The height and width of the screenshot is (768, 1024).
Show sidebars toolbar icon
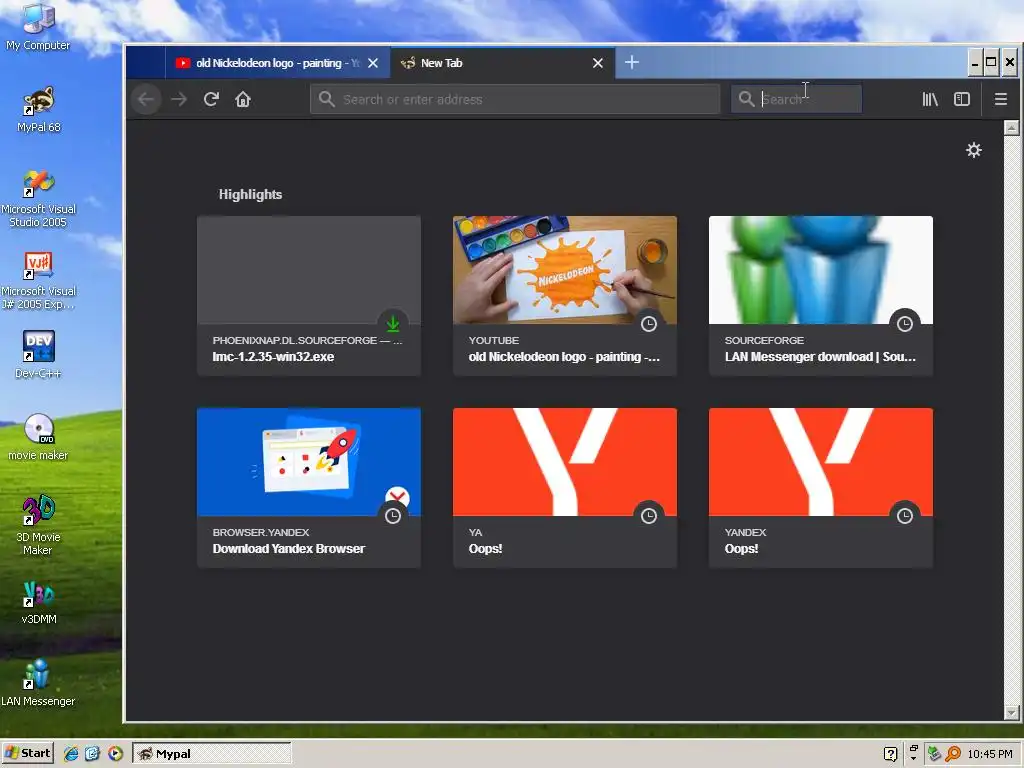tap(962, 99)
